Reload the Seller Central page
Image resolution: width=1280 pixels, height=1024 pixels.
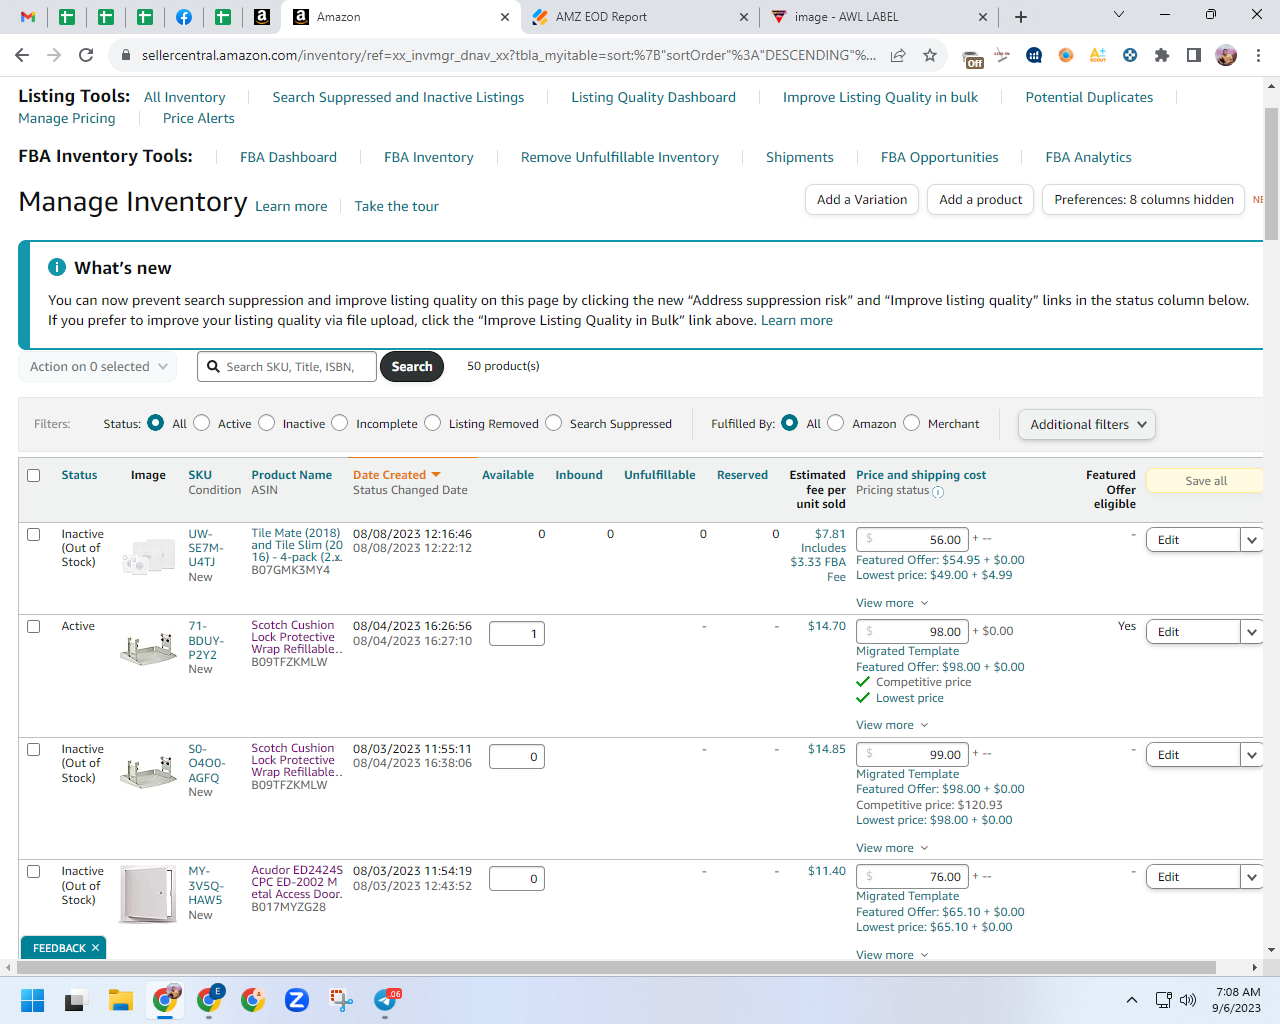tap(86, 55)
